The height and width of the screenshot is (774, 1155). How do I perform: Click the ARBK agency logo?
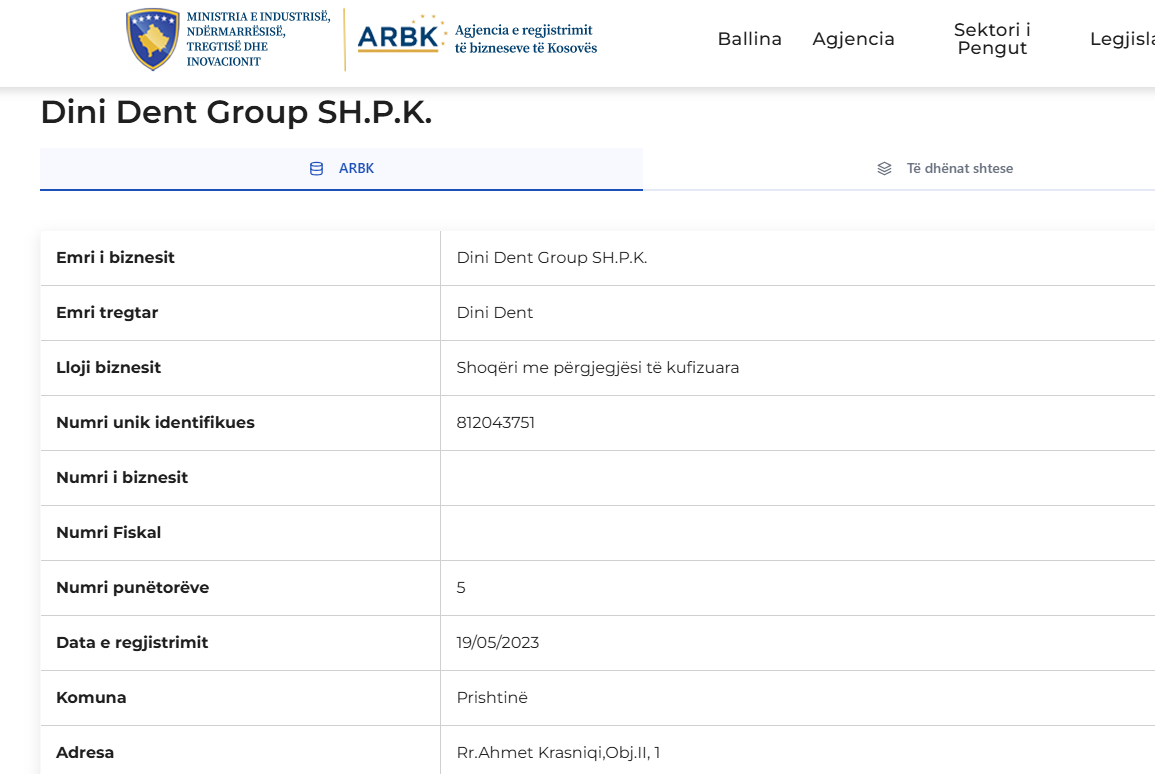pyautogui.click(x=401, y=35)
